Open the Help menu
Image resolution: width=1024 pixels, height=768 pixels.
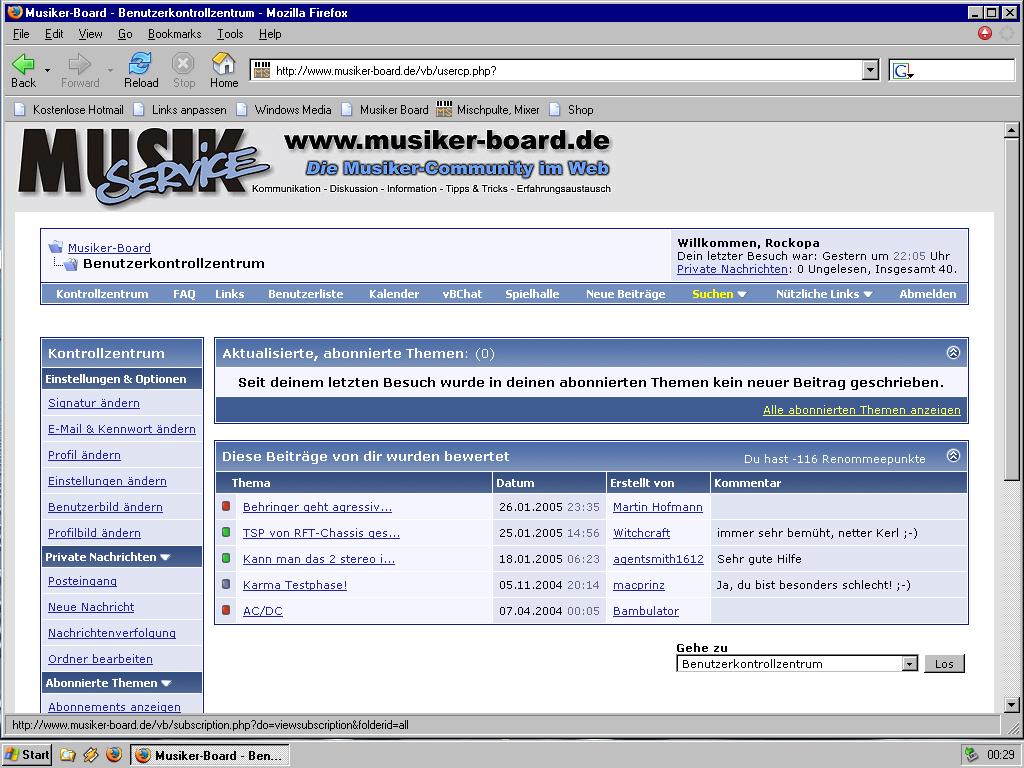coord(270,34)
